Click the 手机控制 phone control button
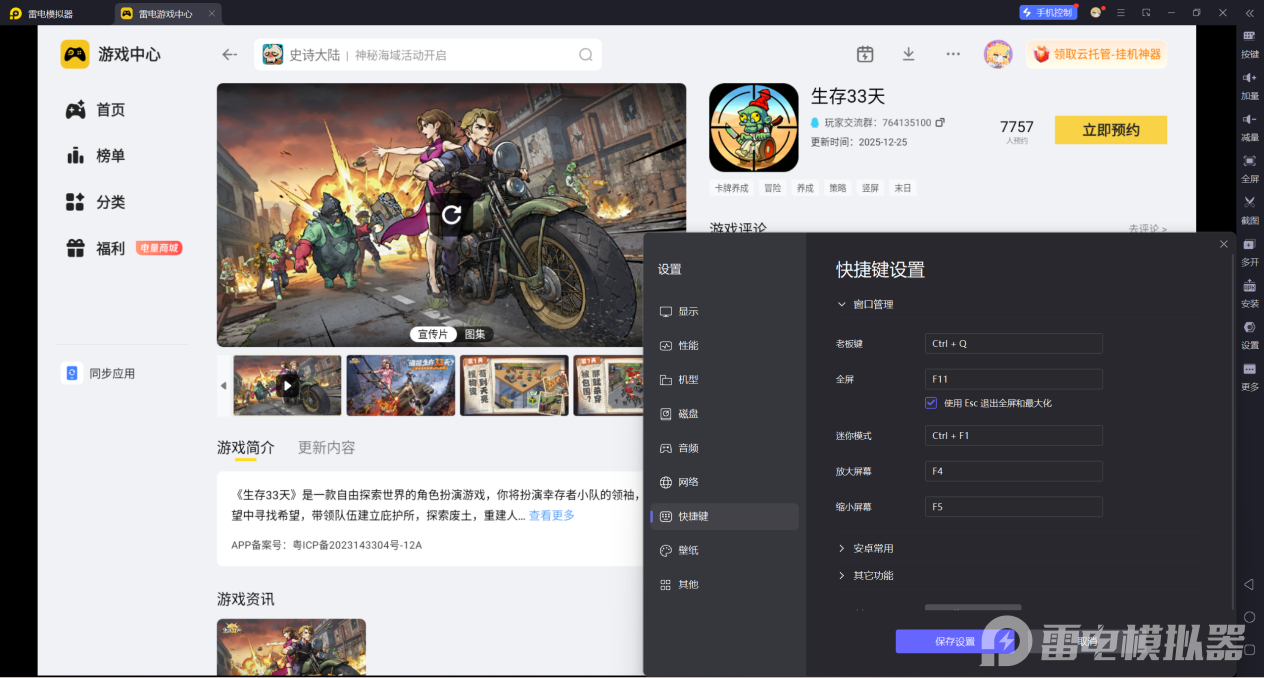The height and width of the screenshot is (678, 1264). [1047, 13]
